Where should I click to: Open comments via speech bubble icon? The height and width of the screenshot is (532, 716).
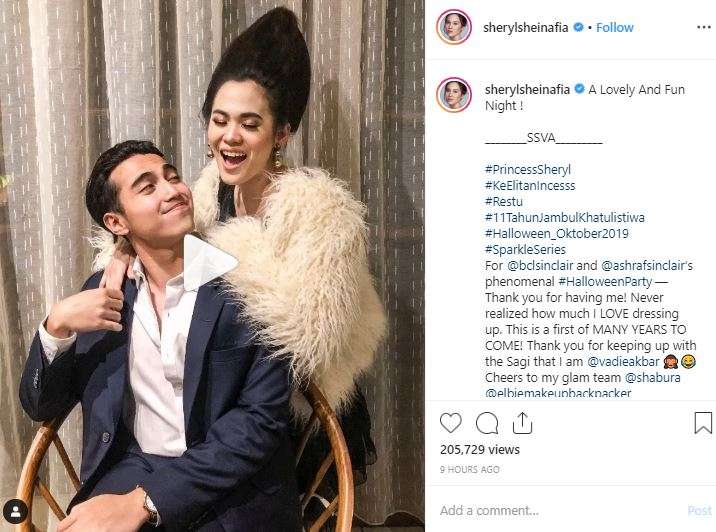(x=487, y=423)
